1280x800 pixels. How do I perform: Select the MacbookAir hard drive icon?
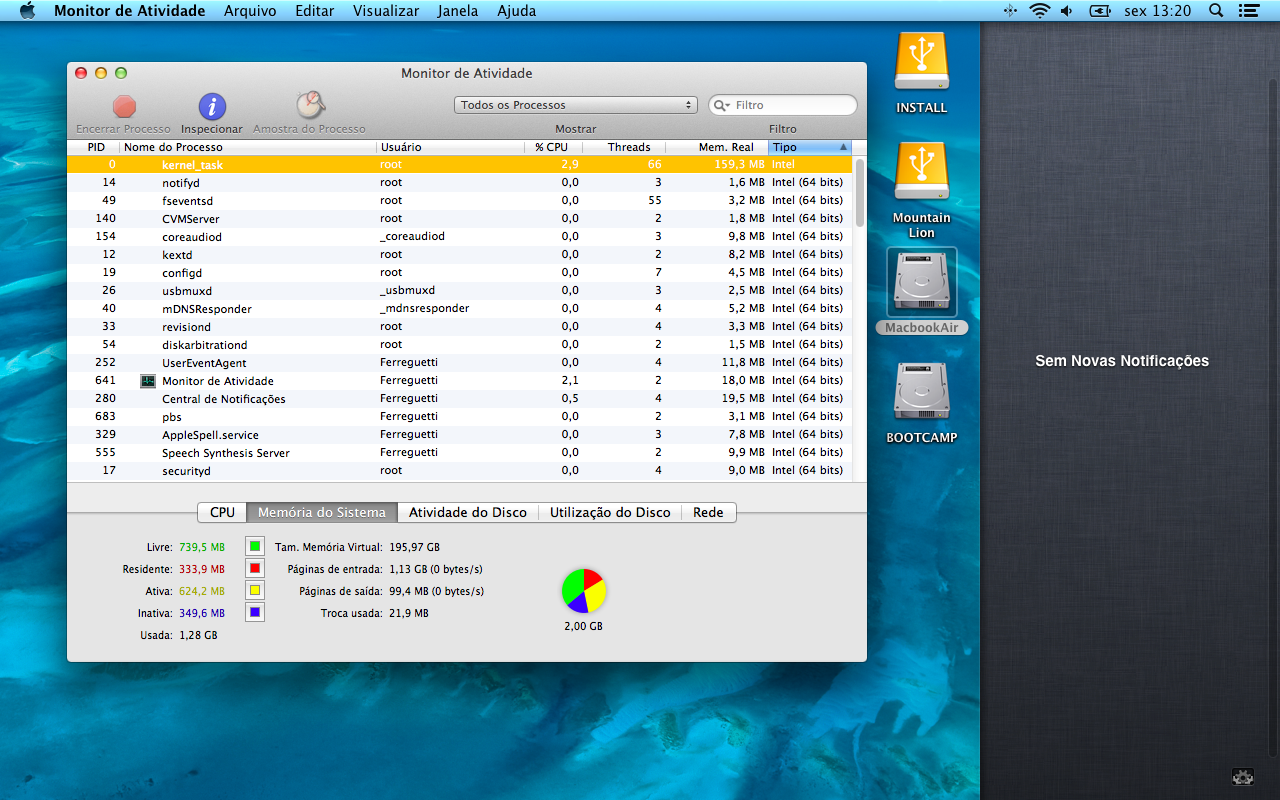pos(922,283)
